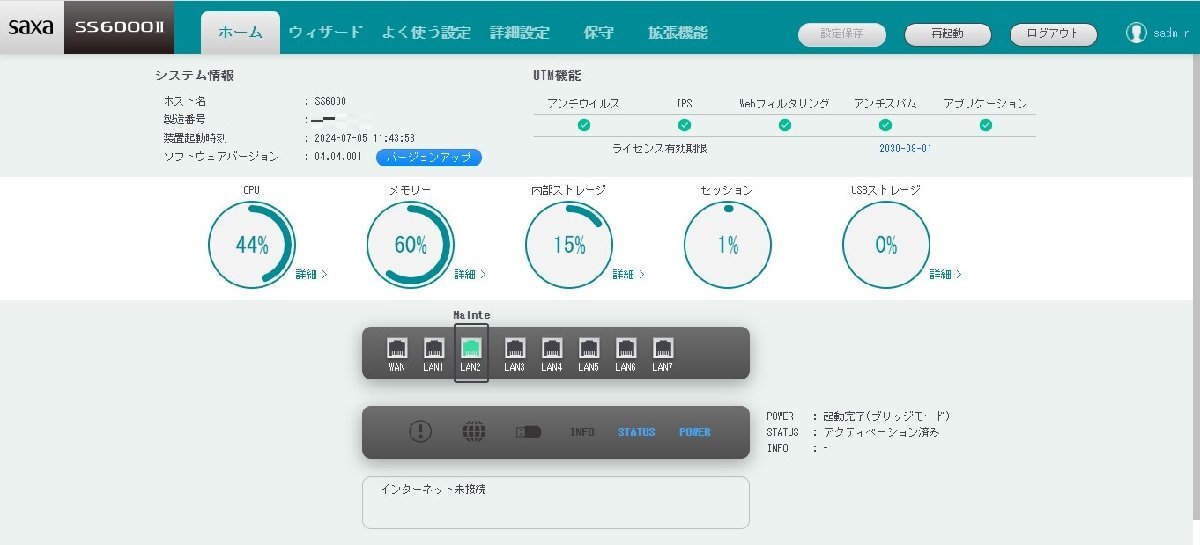Open the ホーム tab
Screen dimensions: 1200x545
(x=240, y=32)
